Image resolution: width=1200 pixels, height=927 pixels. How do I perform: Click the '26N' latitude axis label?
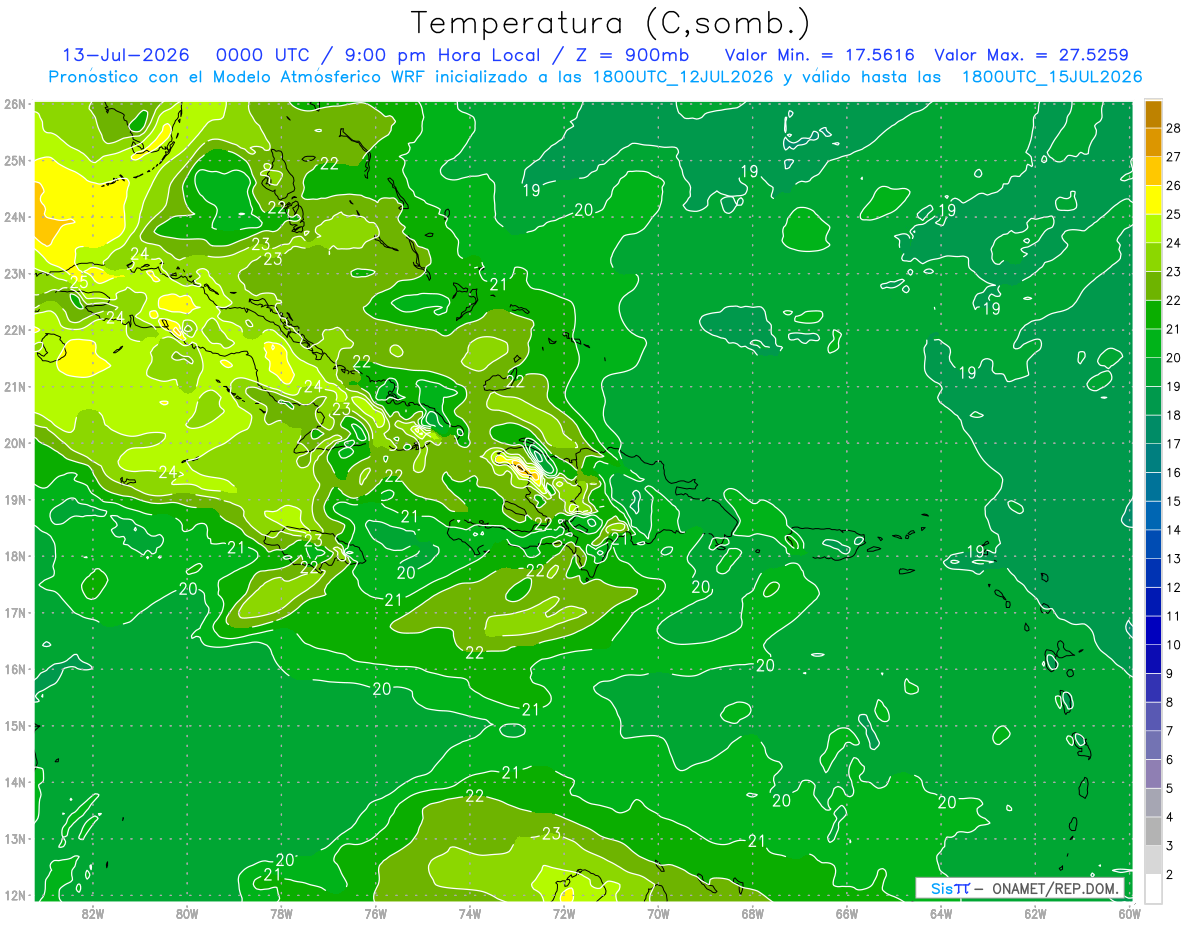14,104
